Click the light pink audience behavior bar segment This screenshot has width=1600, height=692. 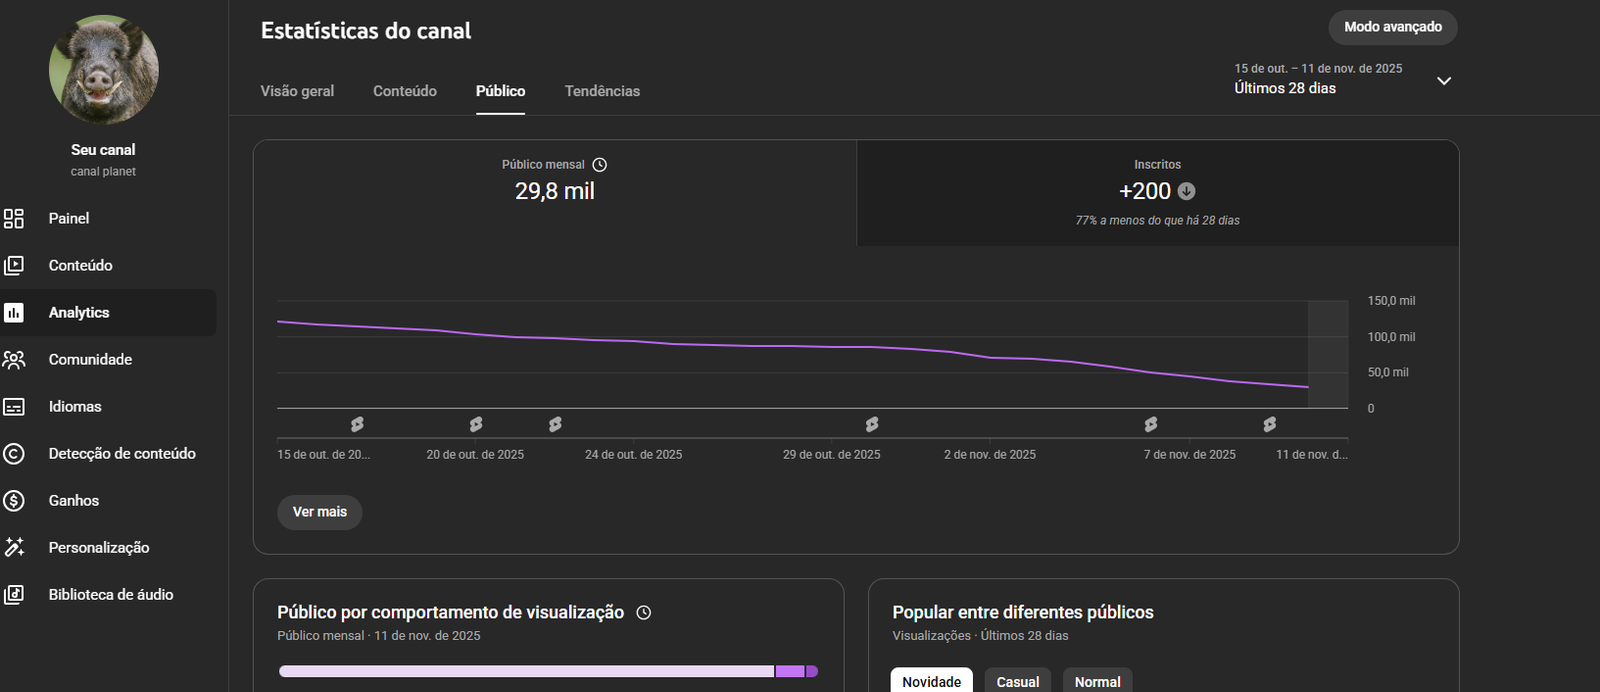coord(526,671)
